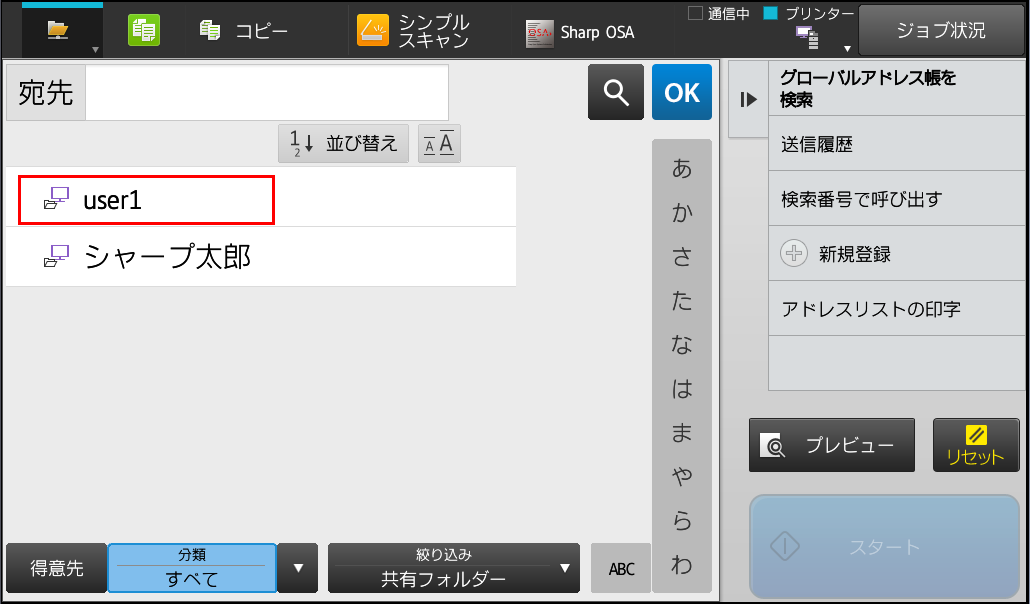Tap the リセット reset button
1030x604 pixels.
pyautogui.click(x=976, y=445)
